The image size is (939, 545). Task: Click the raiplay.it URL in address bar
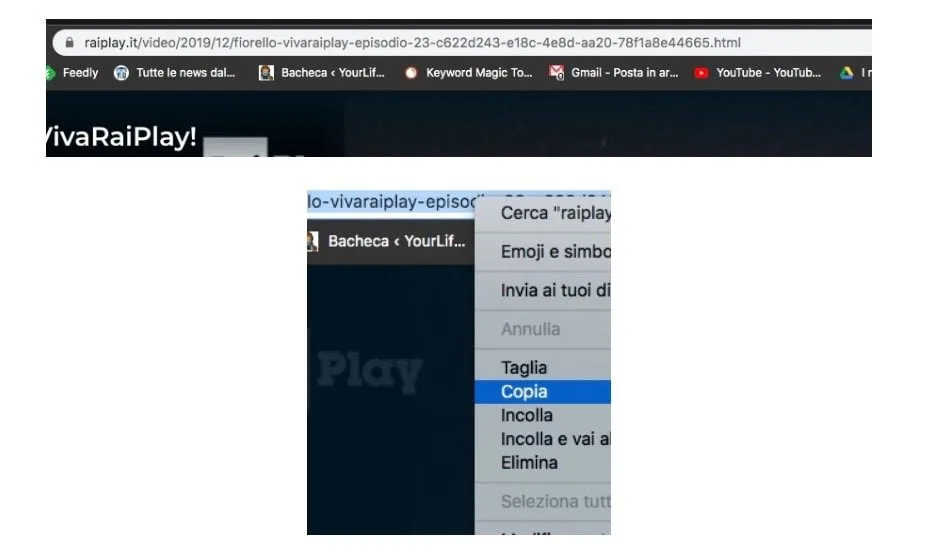coord(412,43)
